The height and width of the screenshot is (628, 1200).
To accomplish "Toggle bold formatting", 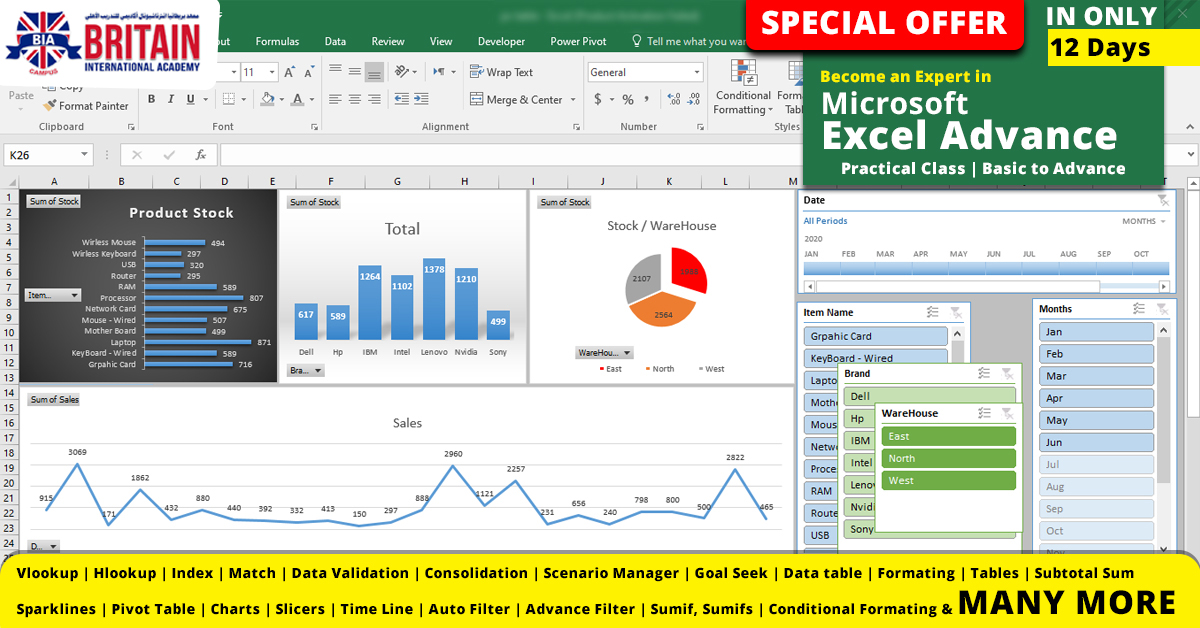I will click(151, 99).
